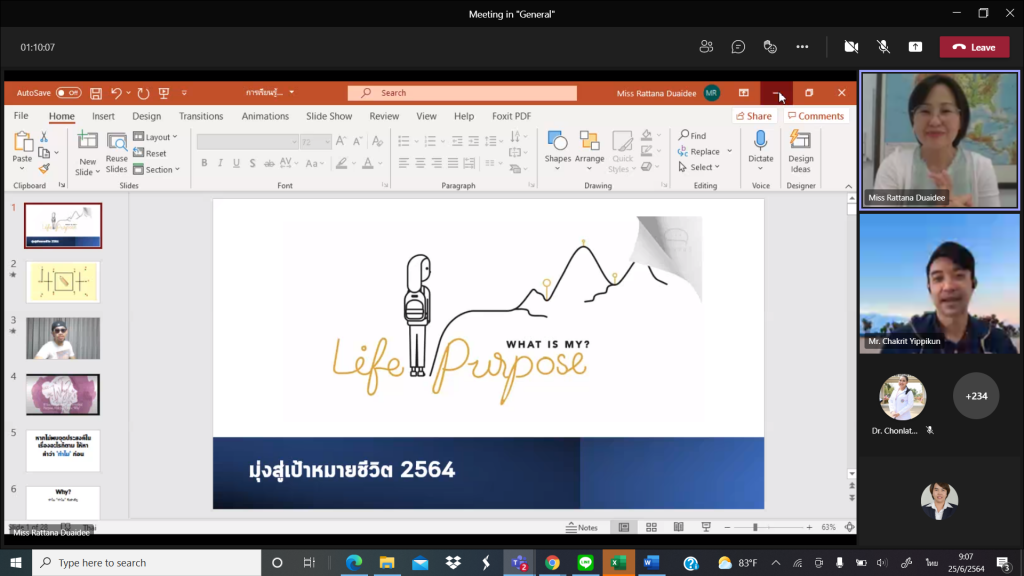
Task: Open the Arrange menu
Action: tap(589, 152)
